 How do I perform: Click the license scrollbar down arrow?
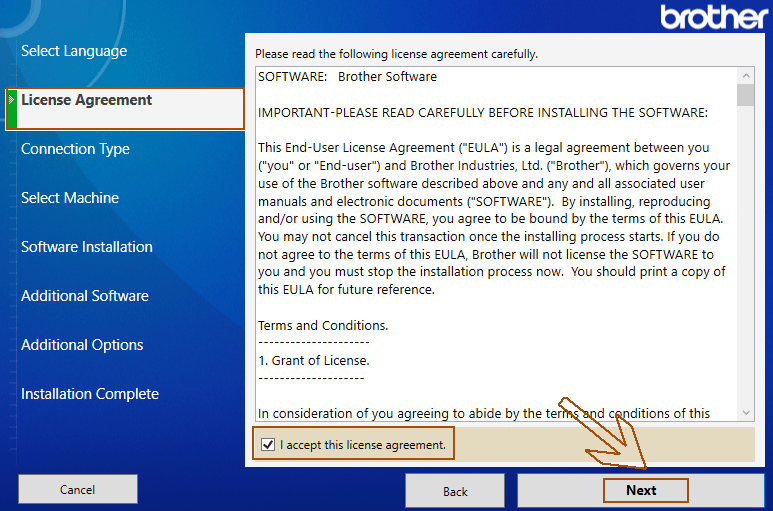click(746, 412)
